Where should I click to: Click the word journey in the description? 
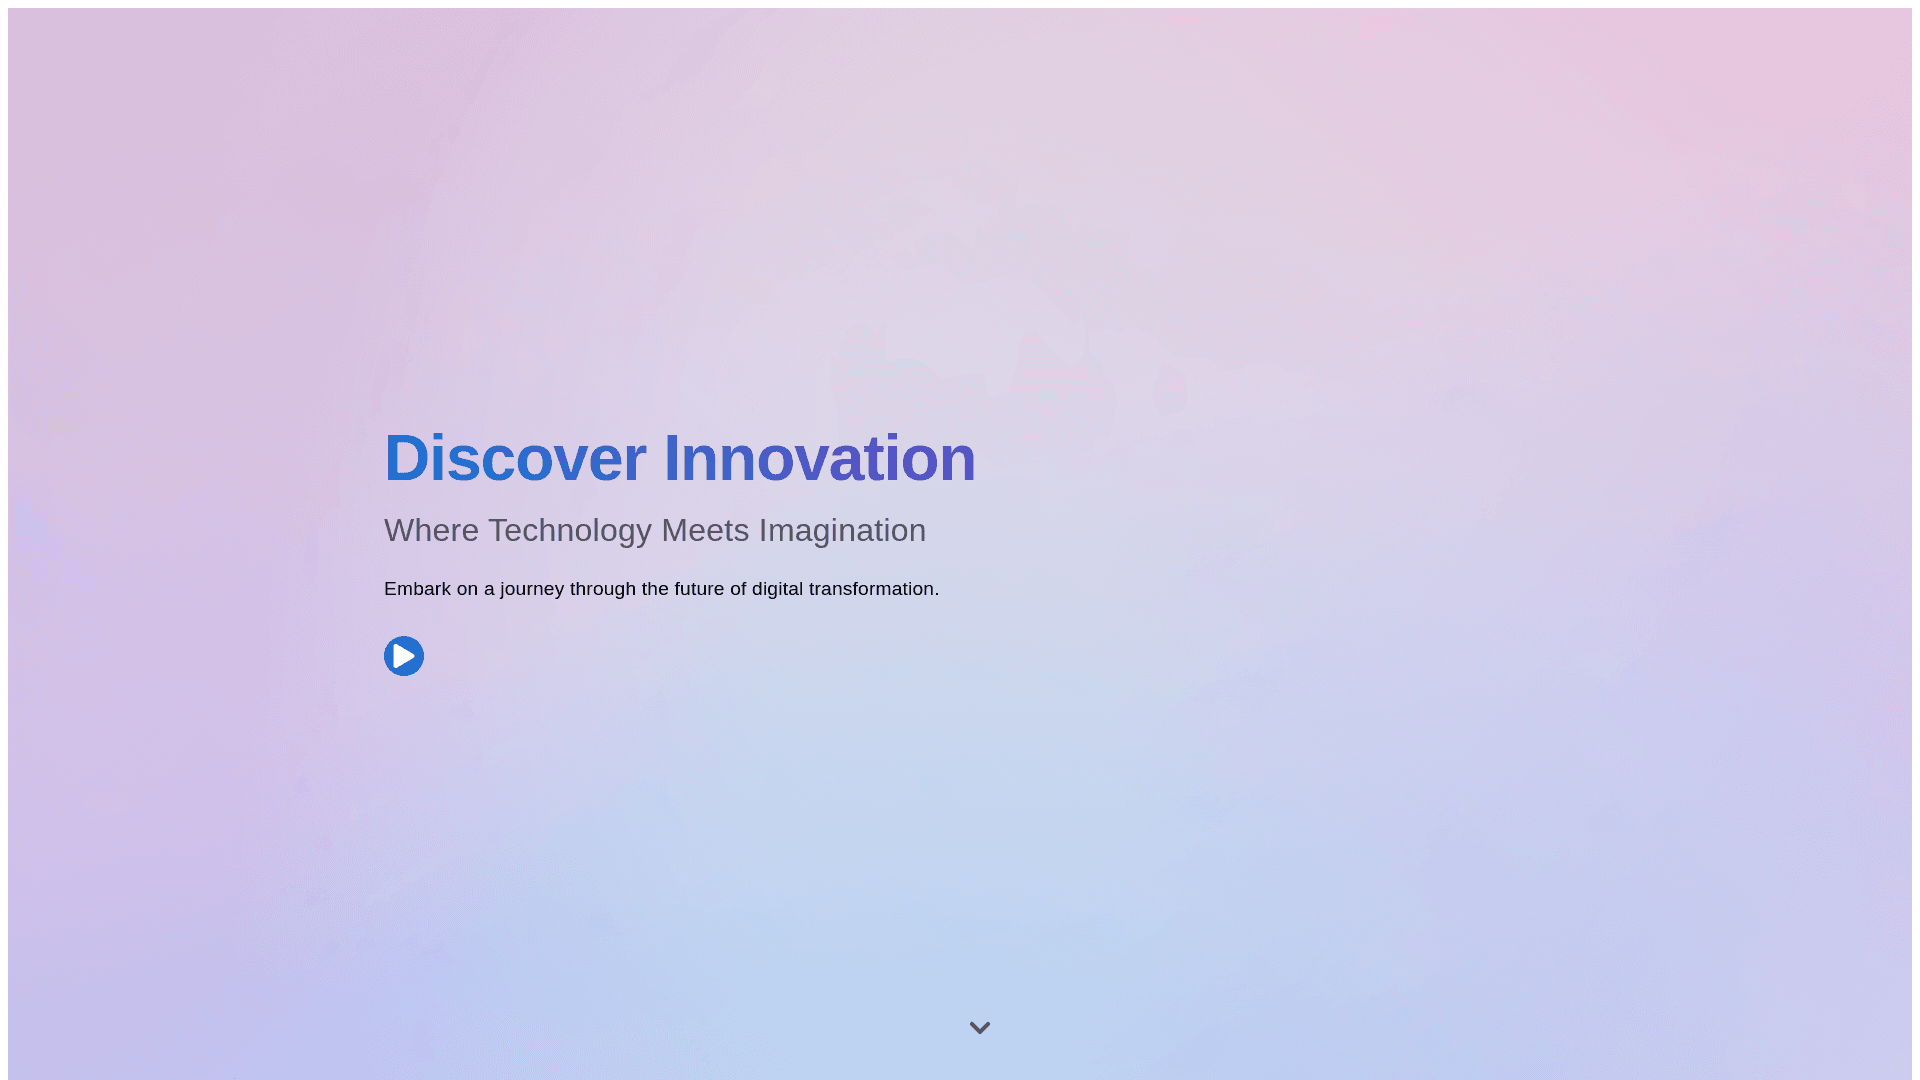(x=532, y=589)
